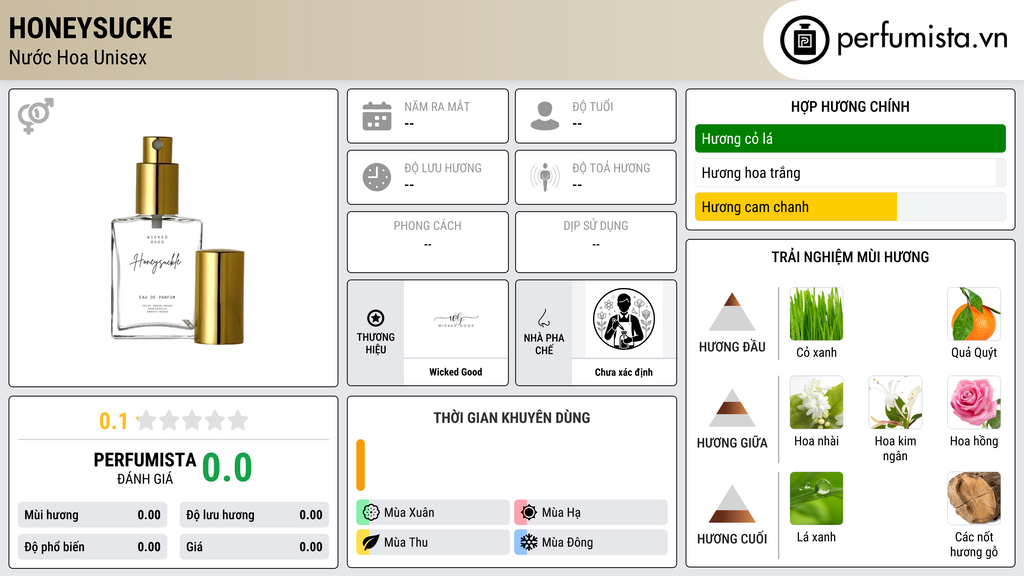The width and height of the screenshot is (1024, 576).
Task: Open the Cỏ xanh note image
Action: (x=816, y=314)
